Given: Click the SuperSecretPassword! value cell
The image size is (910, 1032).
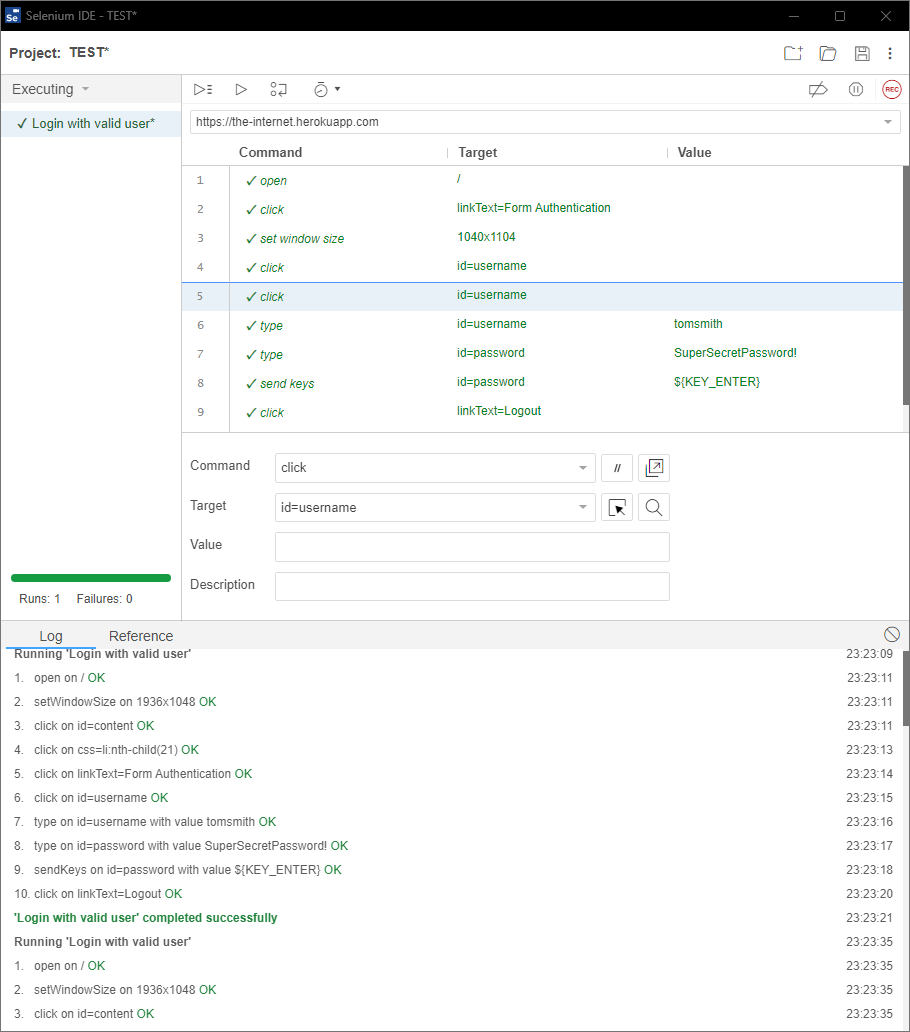Looking at the screenshot, I should pyautogui.click(x=735, y=353).
